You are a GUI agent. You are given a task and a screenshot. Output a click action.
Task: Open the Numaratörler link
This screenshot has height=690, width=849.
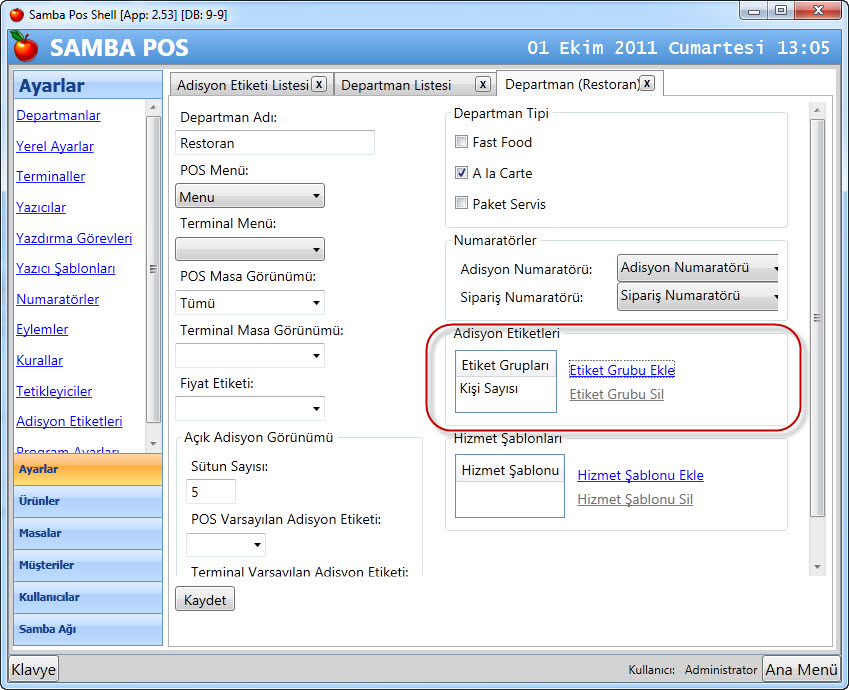tap(58, 300)
